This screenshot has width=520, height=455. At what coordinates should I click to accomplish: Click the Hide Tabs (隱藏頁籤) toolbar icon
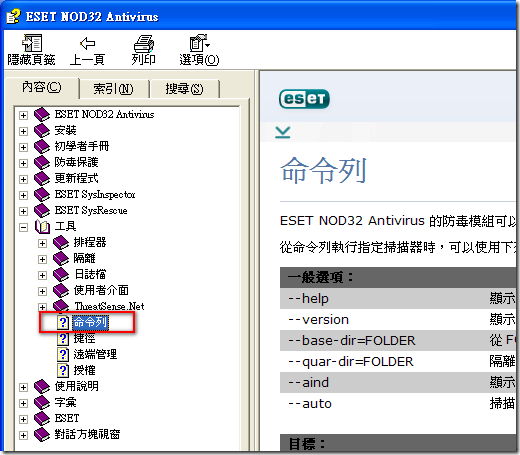32,43
